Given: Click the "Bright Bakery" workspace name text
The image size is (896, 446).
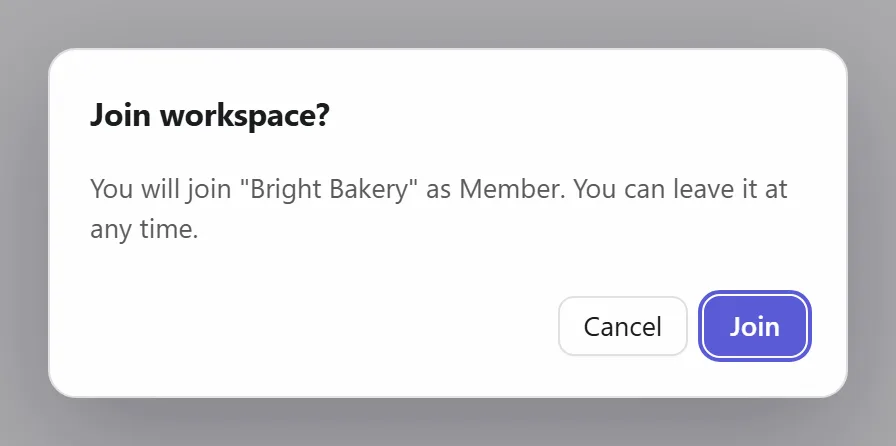Looking at the screenshot, I should (330, 189).
